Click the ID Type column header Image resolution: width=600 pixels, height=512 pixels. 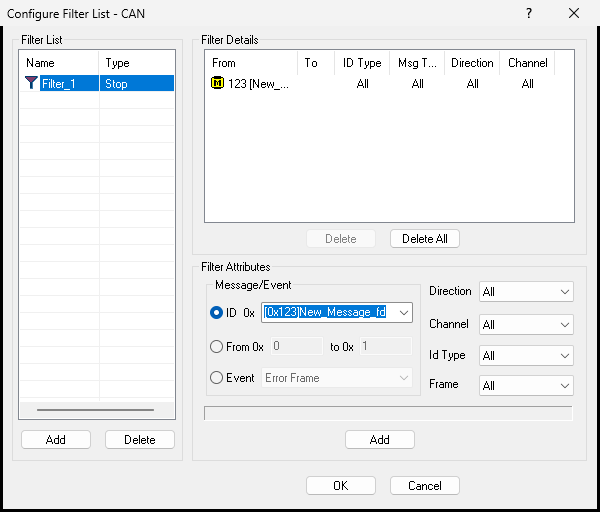coord(362,63)
